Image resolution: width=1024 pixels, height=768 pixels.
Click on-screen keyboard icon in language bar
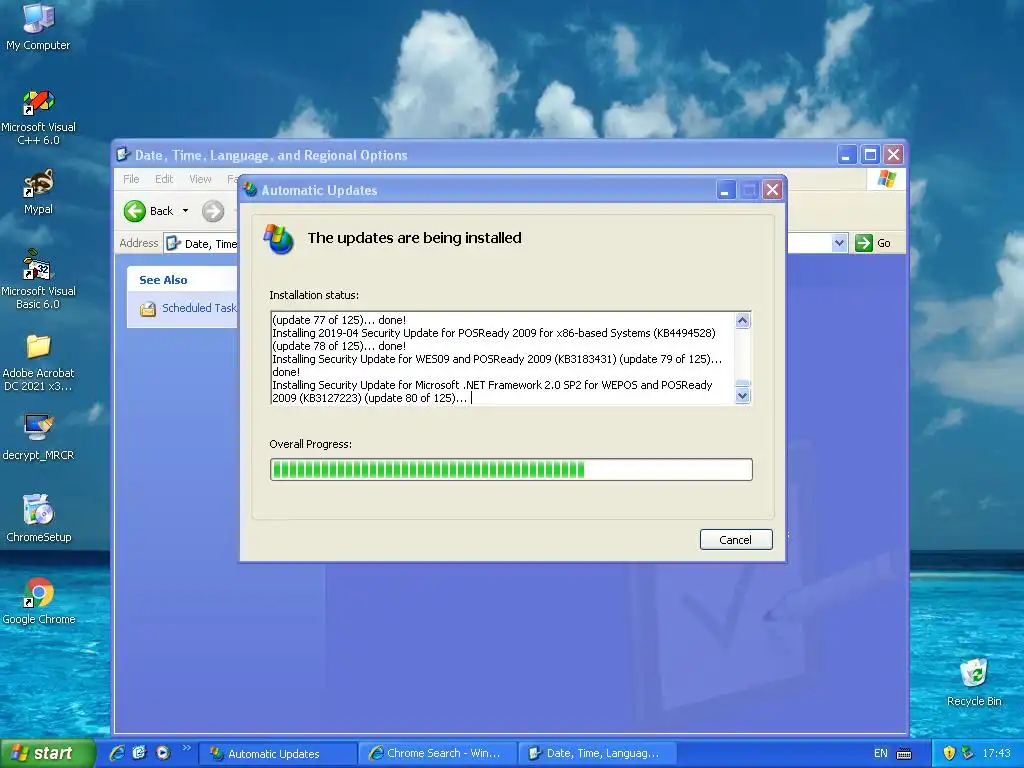(904, 754)
